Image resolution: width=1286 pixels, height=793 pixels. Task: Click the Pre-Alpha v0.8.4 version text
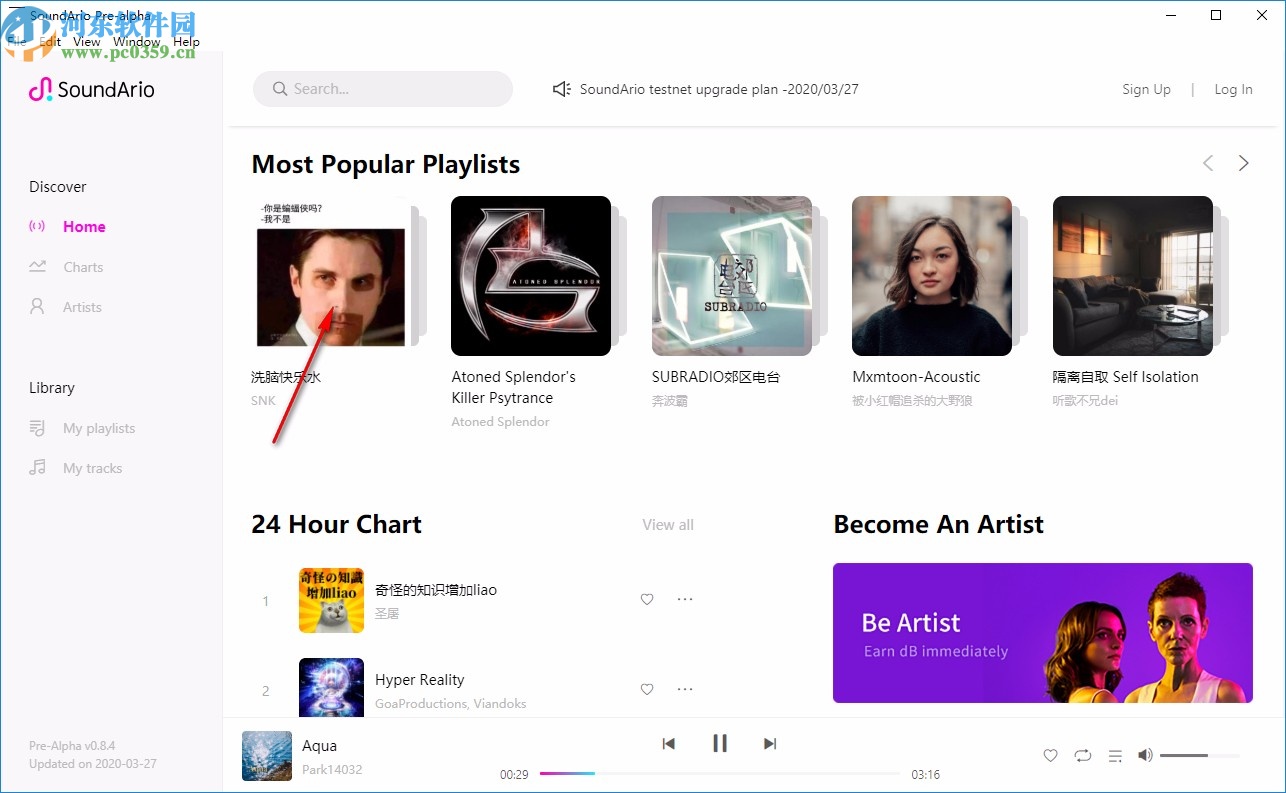[72, 746]
